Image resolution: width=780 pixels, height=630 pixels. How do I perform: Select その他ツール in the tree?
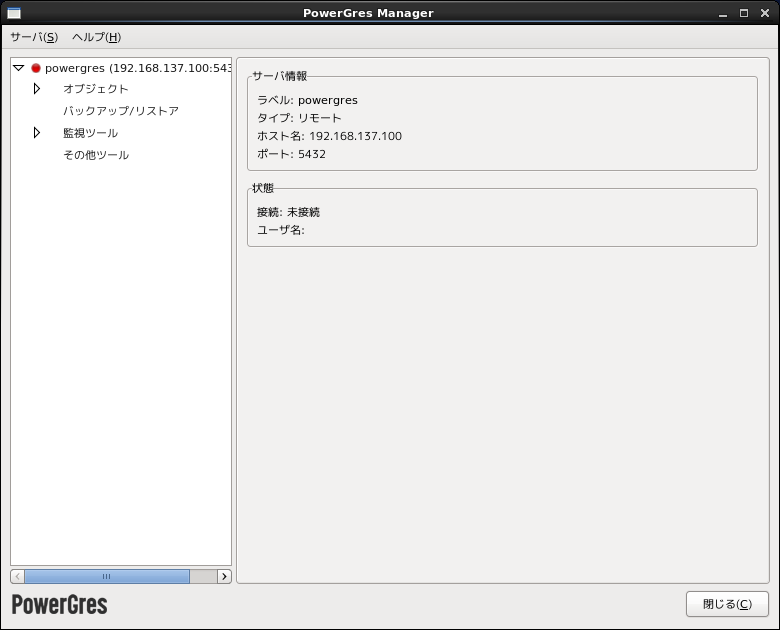tap(96, 155)
